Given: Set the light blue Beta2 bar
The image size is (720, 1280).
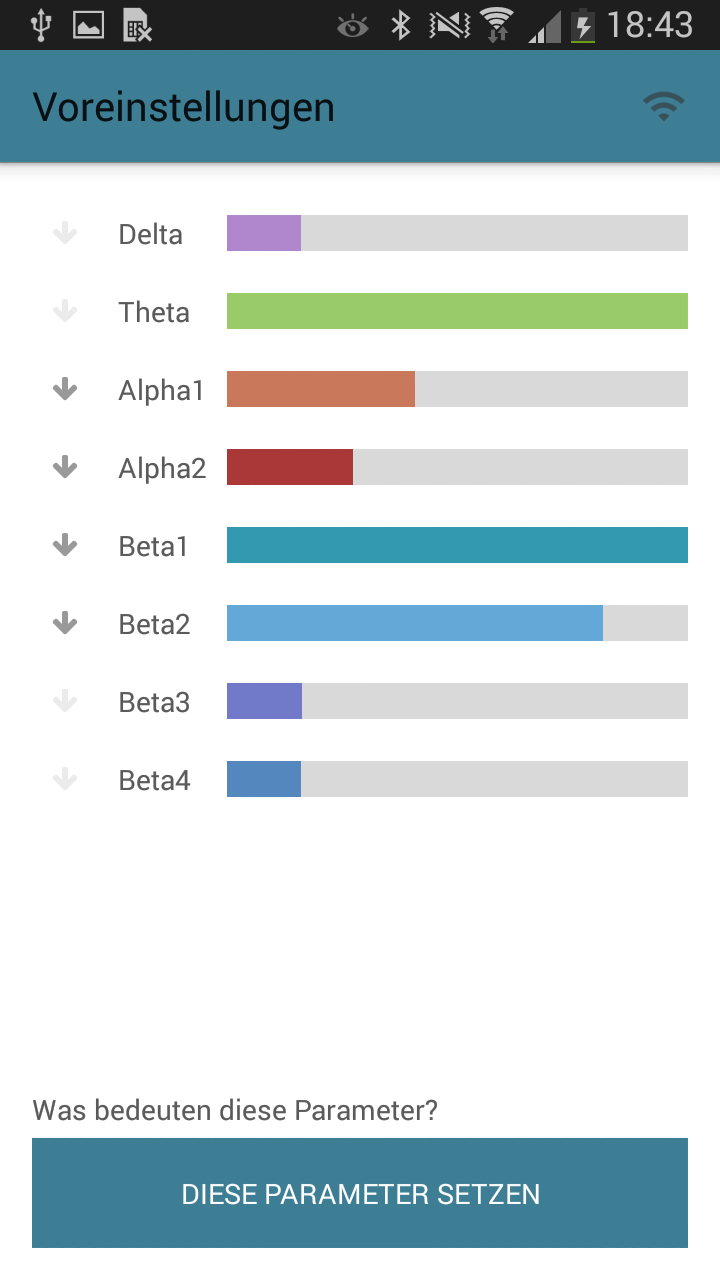Looking at the screenshot, I should coord(457,623).
